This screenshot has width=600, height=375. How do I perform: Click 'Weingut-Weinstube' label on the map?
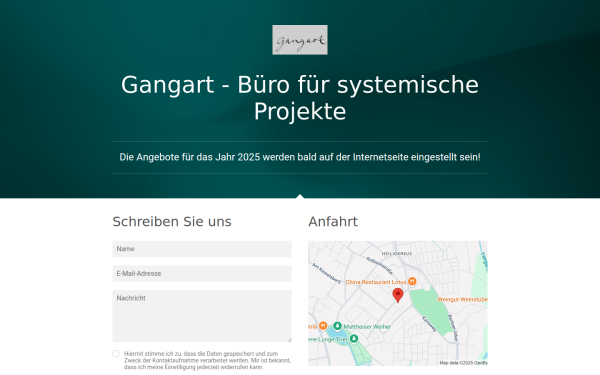tap(462, 299)
